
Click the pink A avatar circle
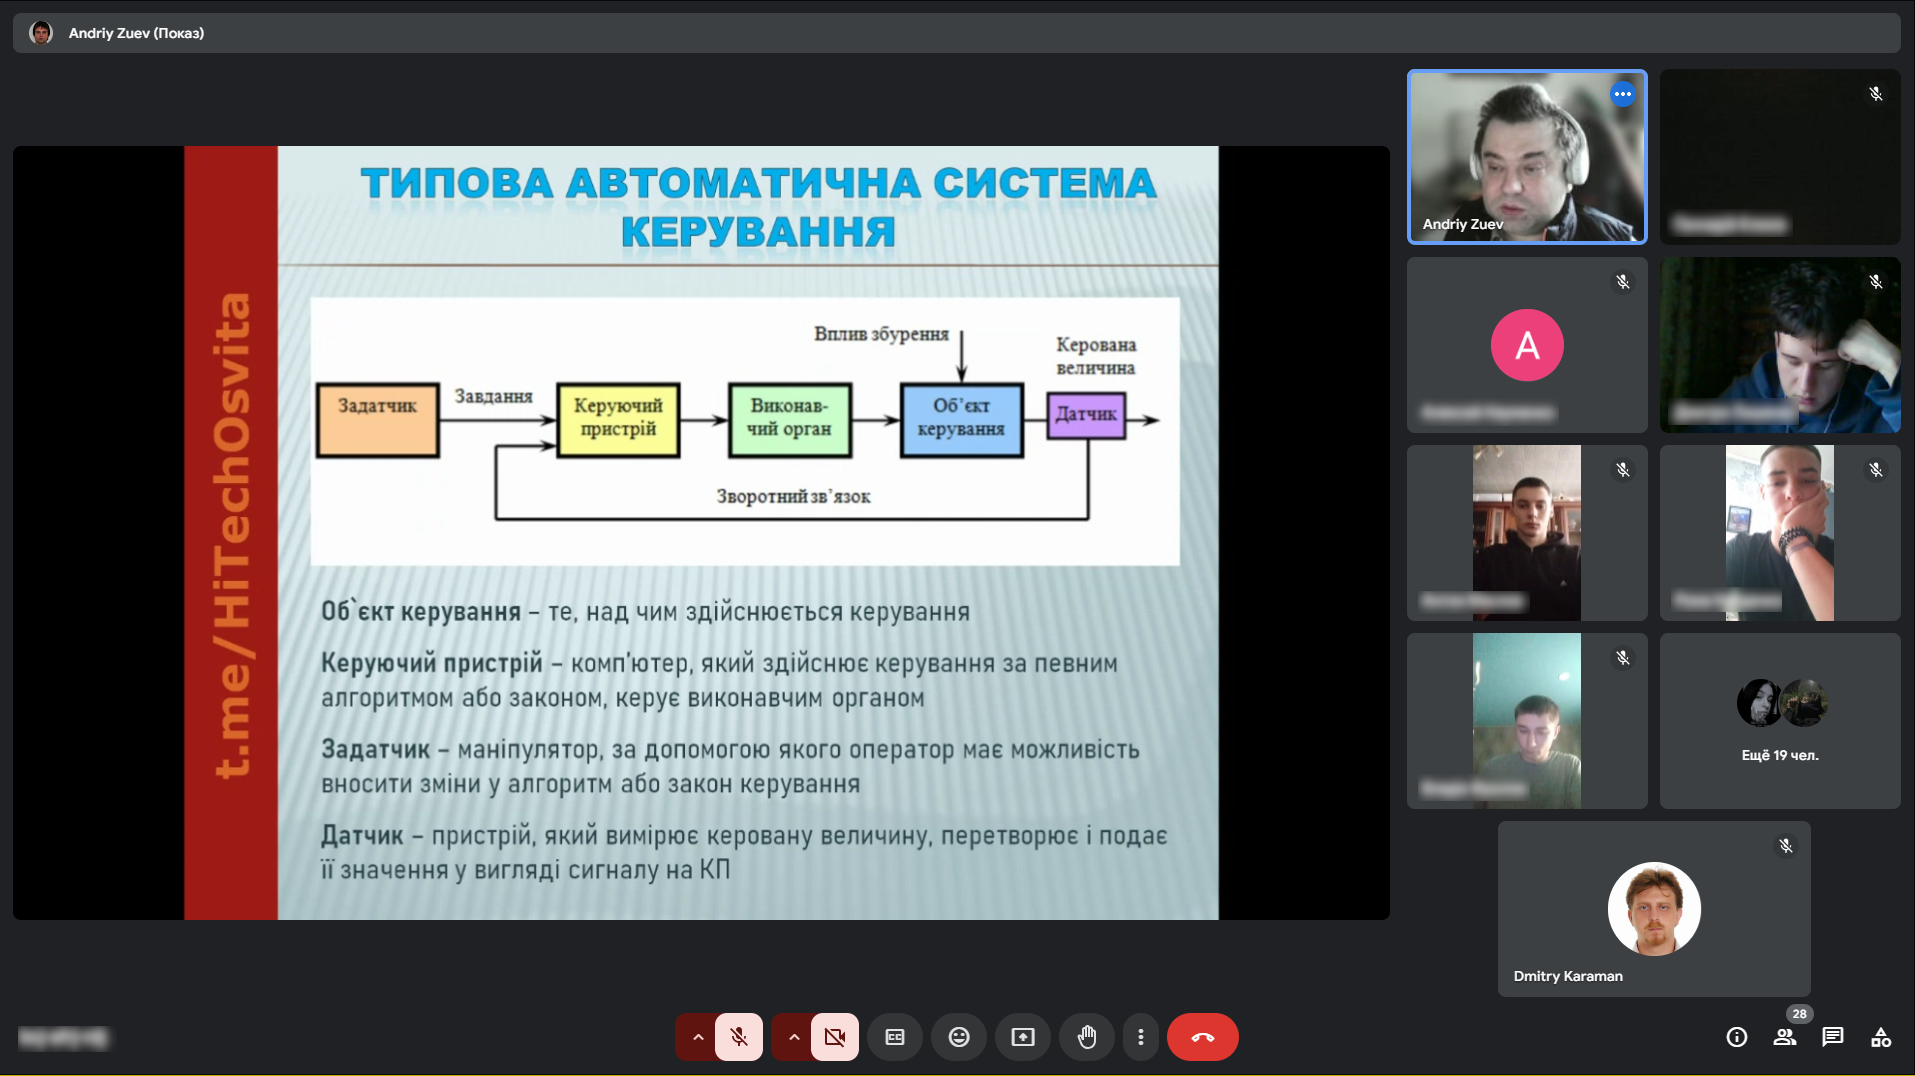pos(1527,345)
